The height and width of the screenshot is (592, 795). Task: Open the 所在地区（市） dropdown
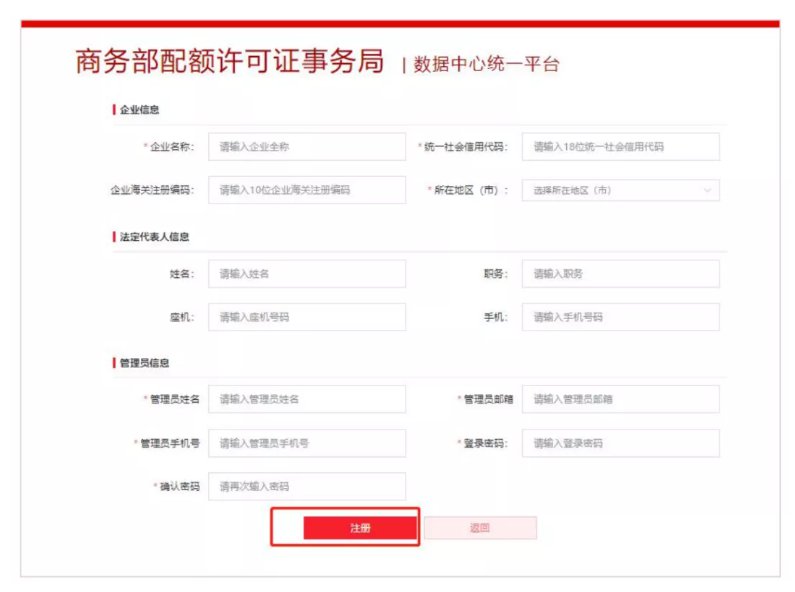coord(620,190)
